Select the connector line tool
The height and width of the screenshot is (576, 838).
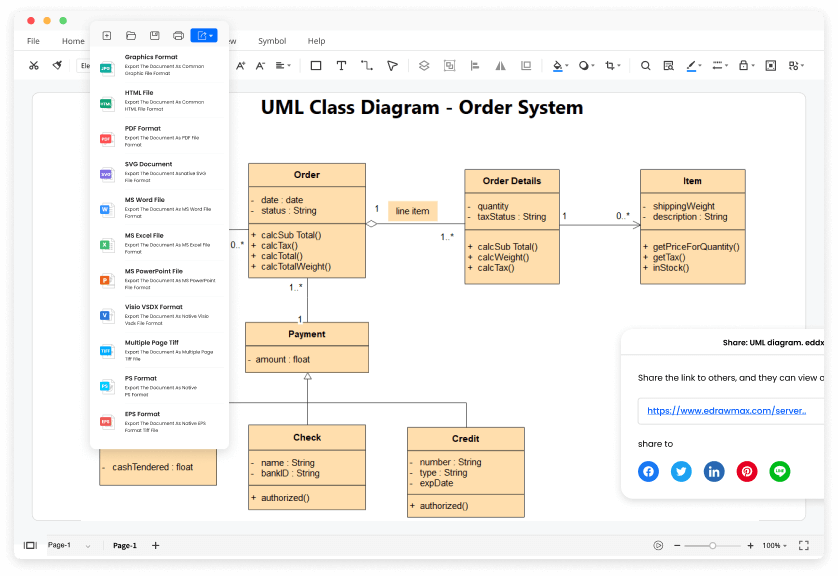[367, 66]
